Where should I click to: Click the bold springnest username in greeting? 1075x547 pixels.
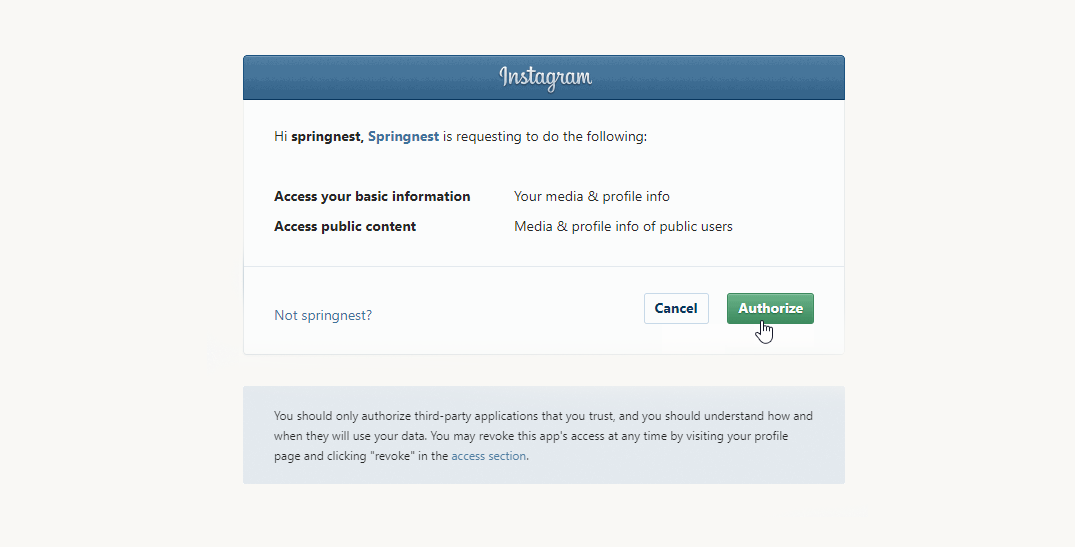(327, 136)
